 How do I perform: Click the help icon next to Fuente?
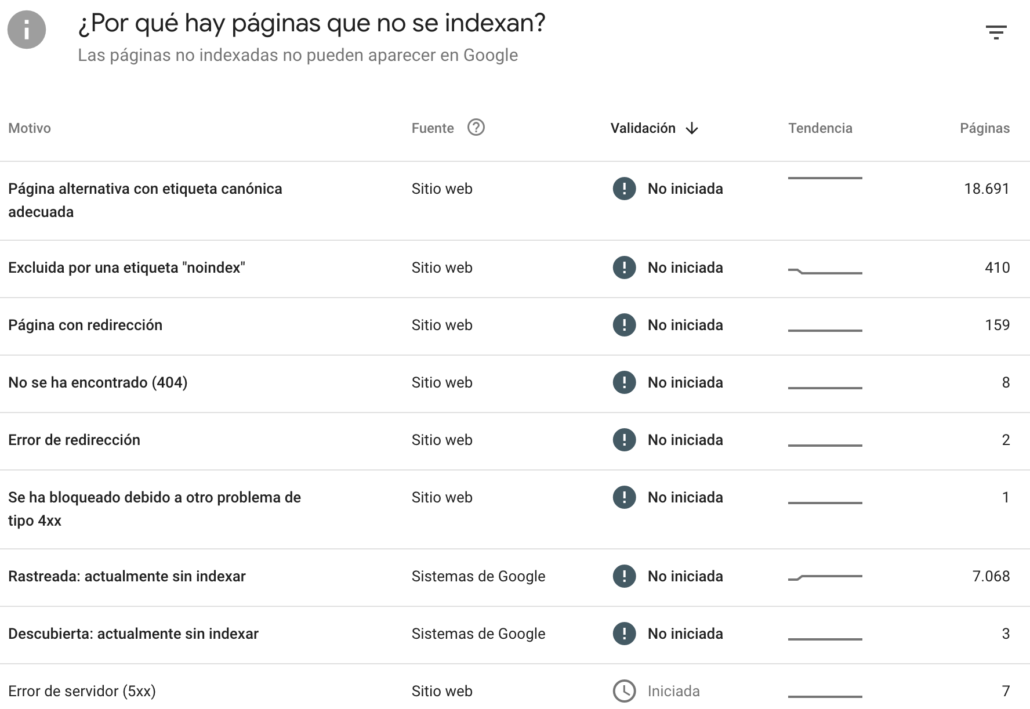(x=476, y=128)
